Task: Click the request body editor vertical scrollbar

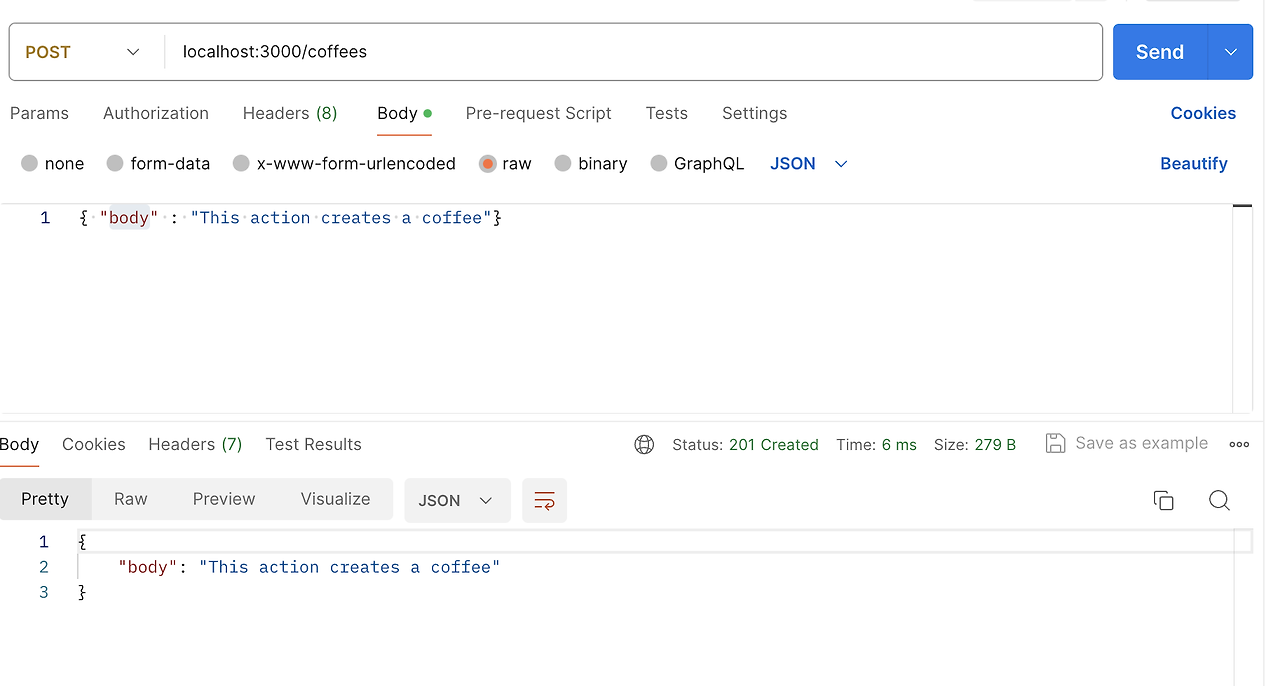Action: 1242,308
